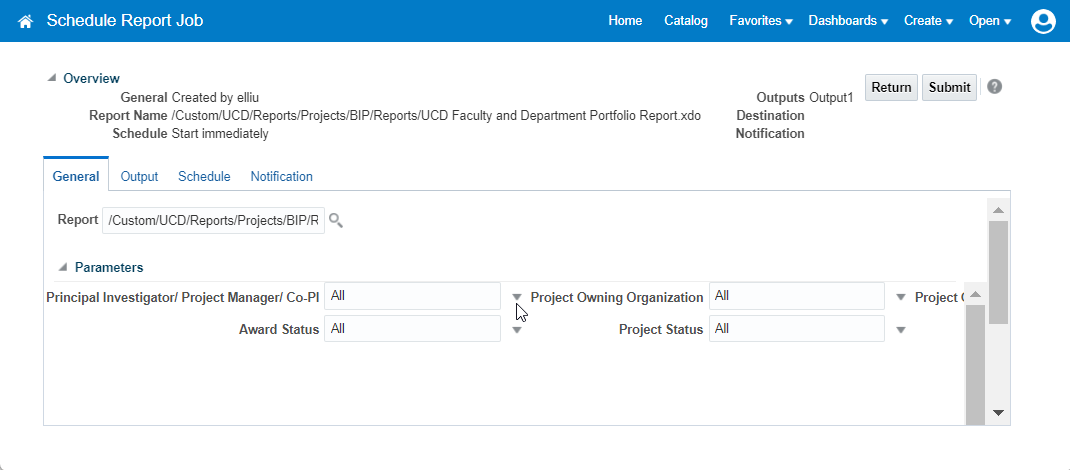Open Project Owning Organization dropdown arrow
The image size is (1070, 470).
coord(900,297)
